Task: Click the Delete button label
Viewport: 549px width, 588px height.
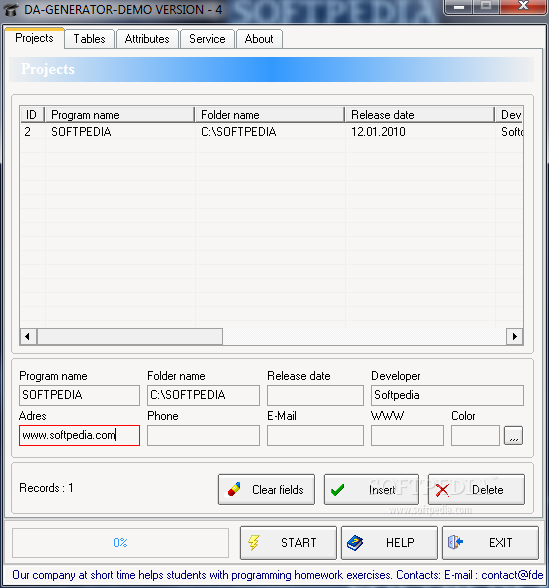Action: pos(488,490)
